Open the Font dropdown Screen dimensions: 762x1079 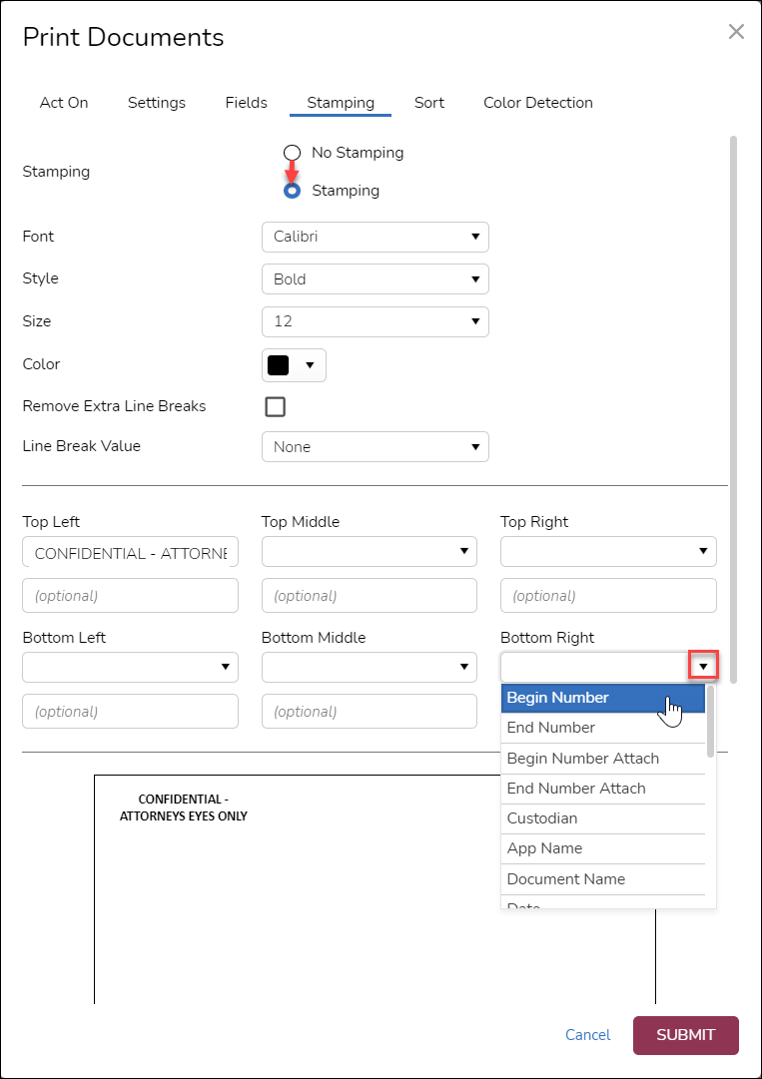point(375,237)
